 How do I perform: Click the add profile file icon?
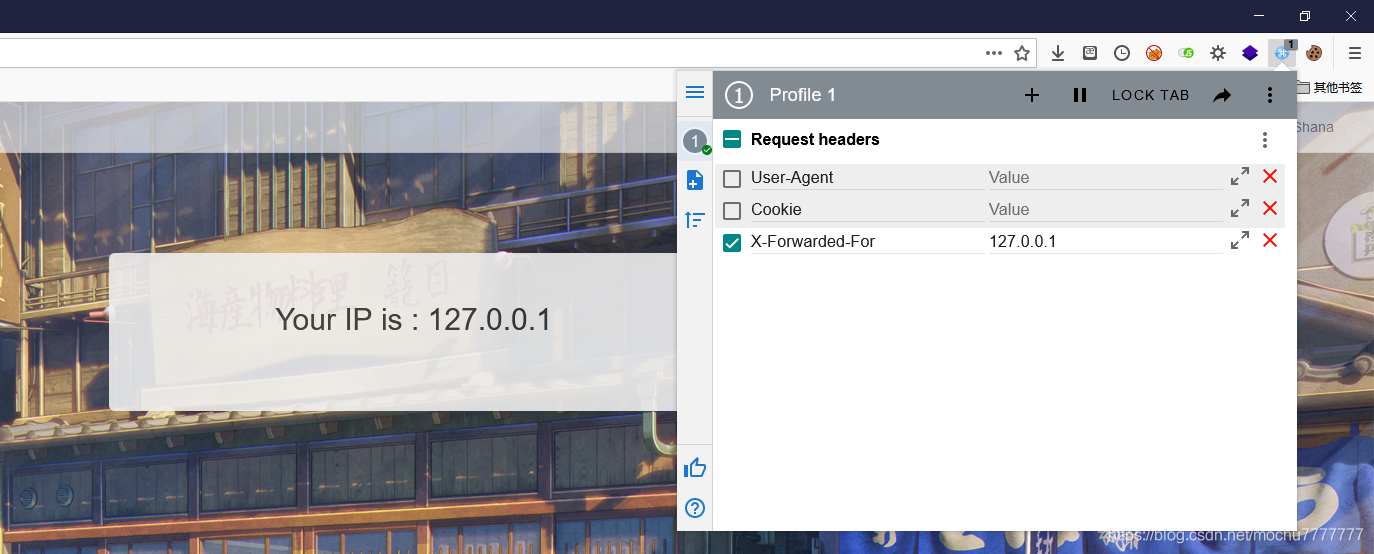[x=695, y=180]
